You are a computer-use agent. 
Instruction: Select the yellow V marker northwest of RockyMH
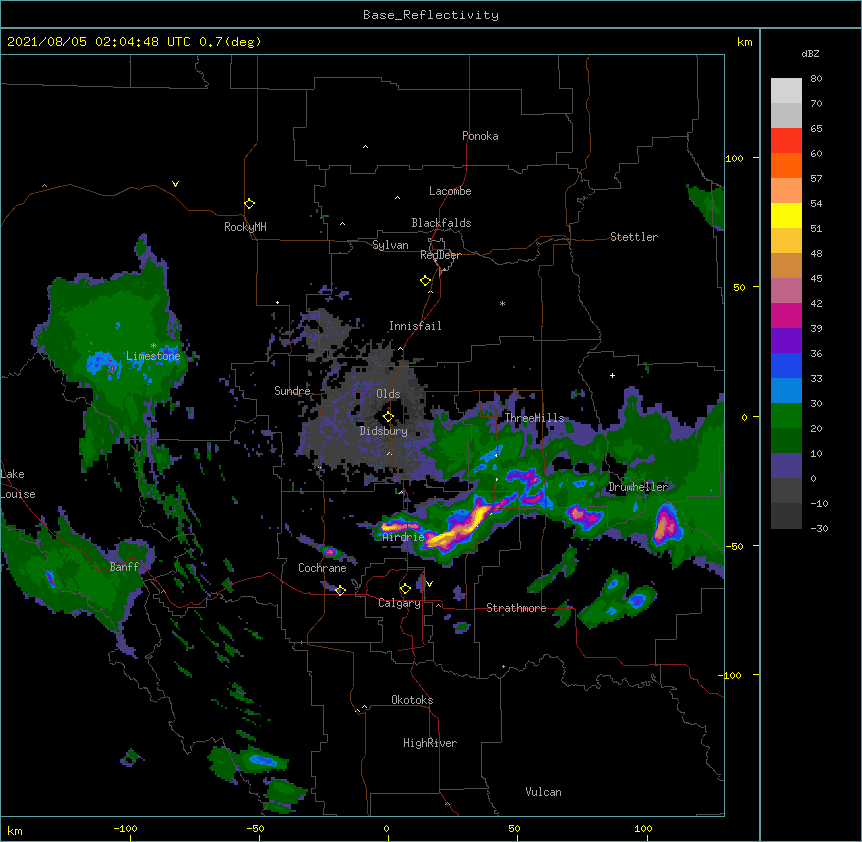[x=175, y=184]
